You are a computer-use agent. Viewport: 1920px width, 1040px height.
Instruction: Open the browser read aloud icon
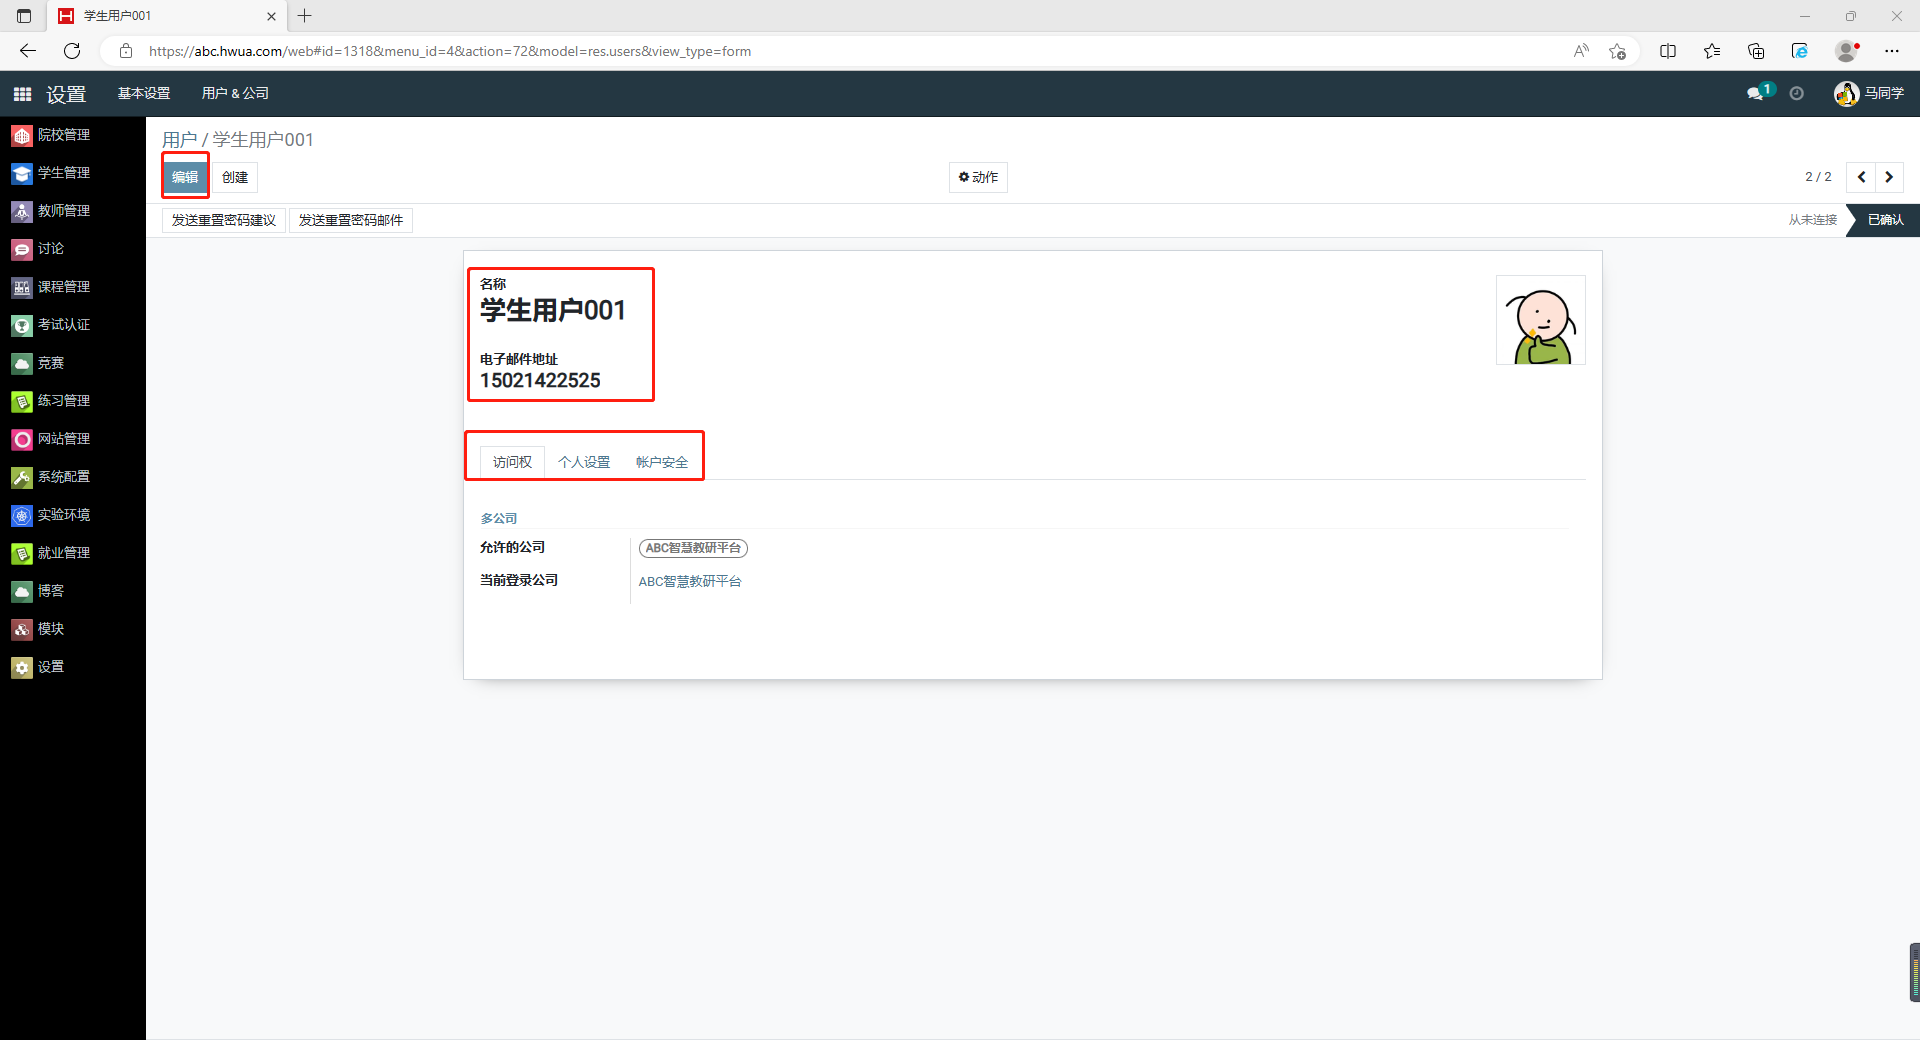[1581, 51]
